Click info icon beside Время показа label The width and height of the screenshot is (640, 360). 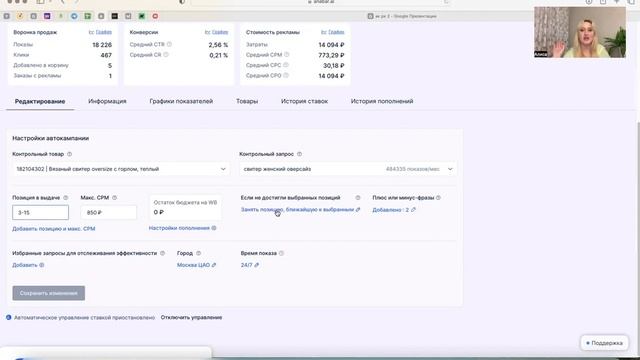click(281, 253)
